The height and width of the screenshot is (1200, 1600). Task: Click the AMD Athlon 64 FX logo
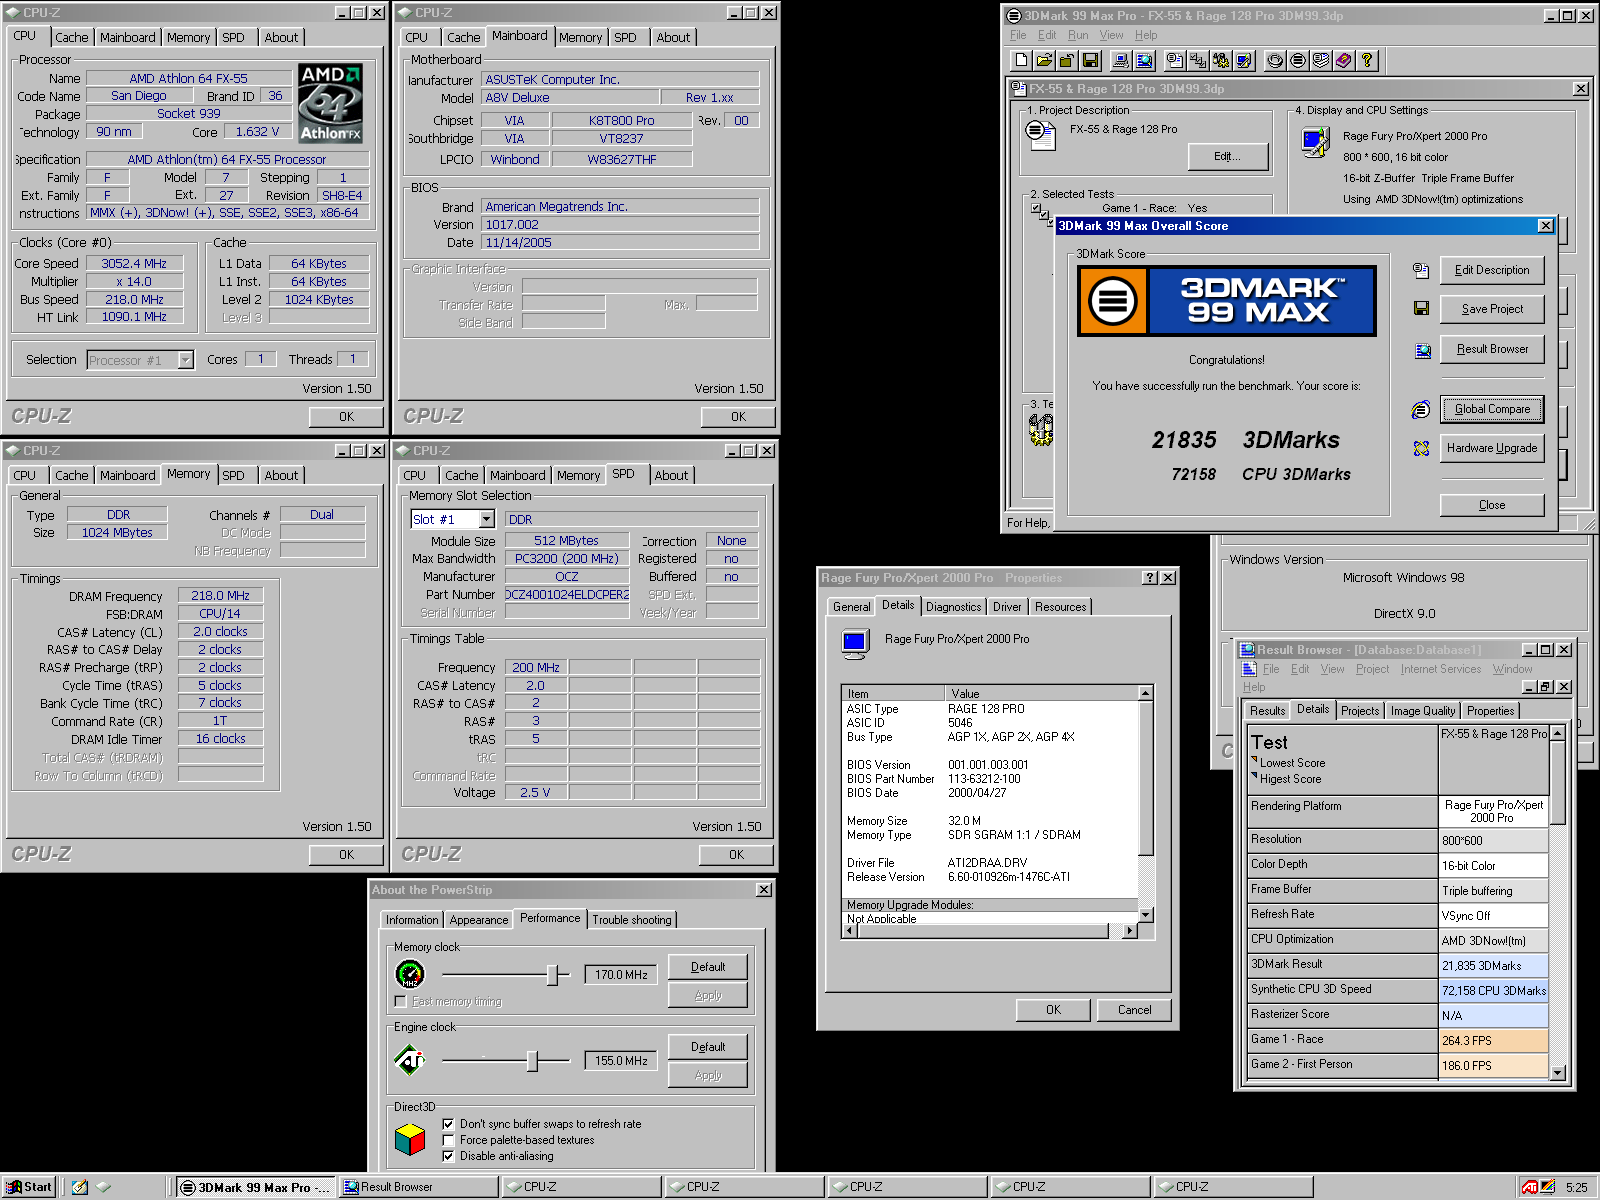point(331,104)
